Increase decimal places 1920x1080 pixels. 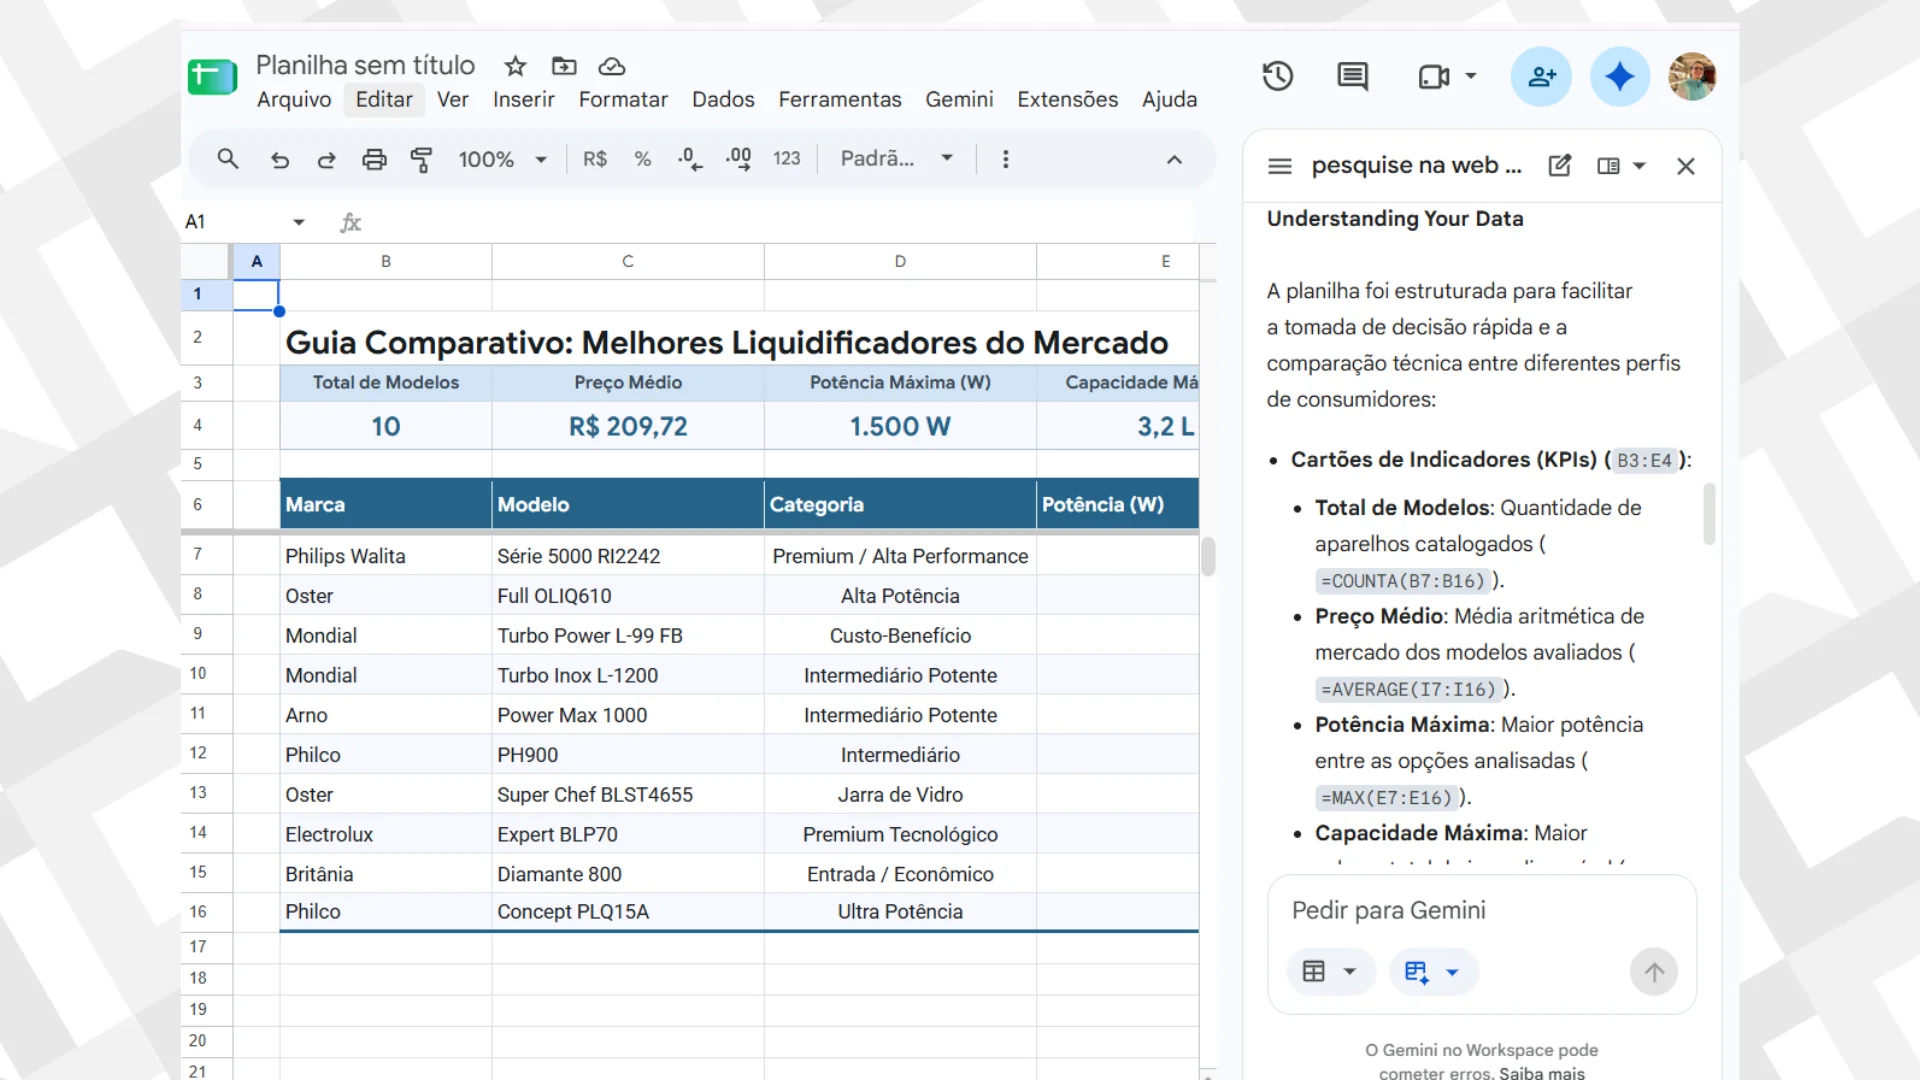coord(739,159)
